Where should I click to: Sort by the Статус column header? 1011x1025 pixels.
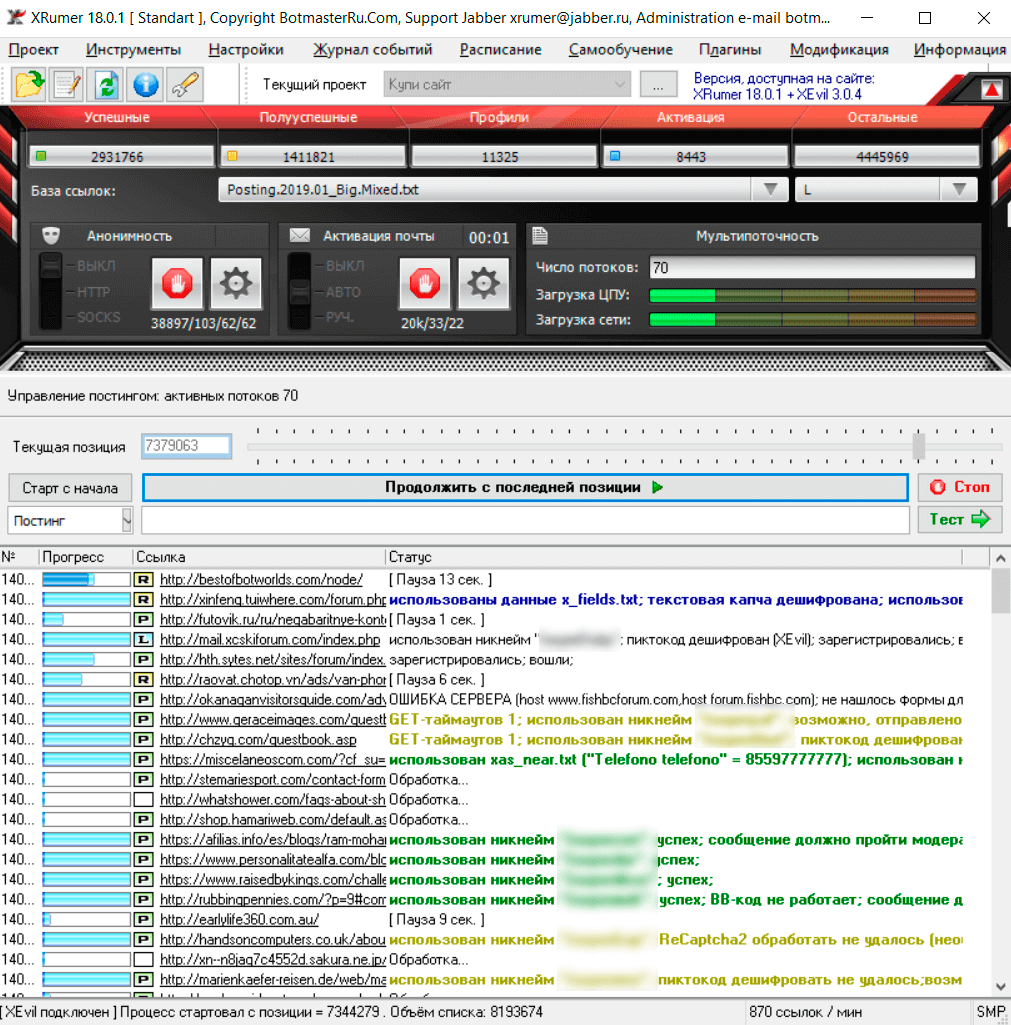pos(673,557)
